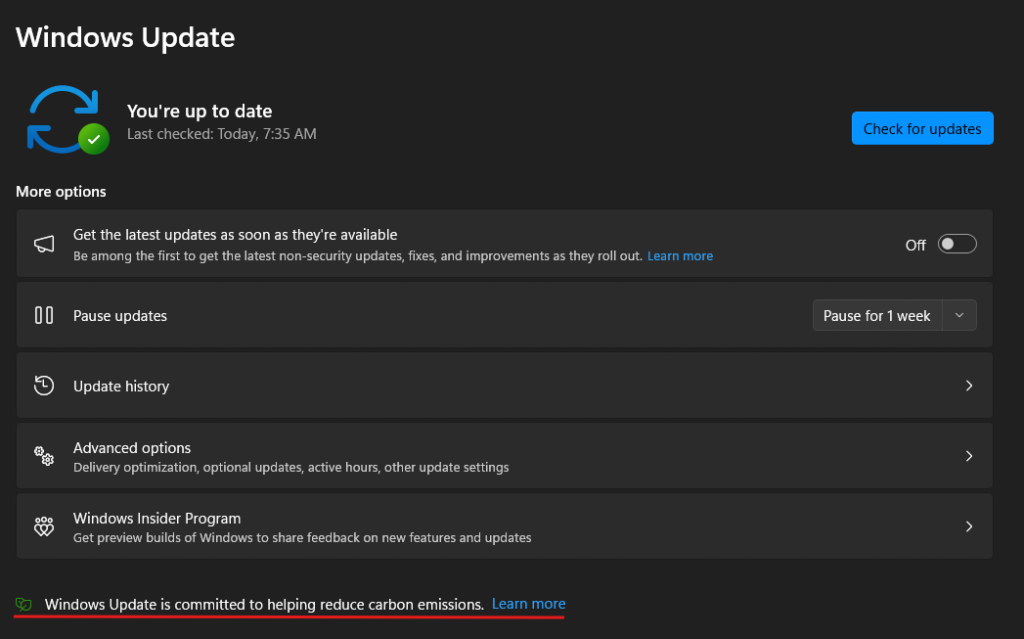Enable the get latest updates toggle
This screenshot has height=639, width=1024.
point(956,244)
